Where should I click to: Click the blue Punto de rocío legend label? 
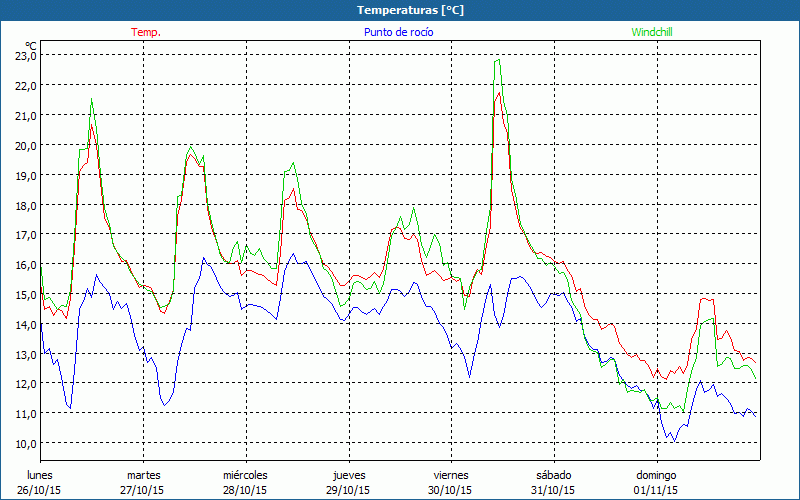[x=398, y=32]
